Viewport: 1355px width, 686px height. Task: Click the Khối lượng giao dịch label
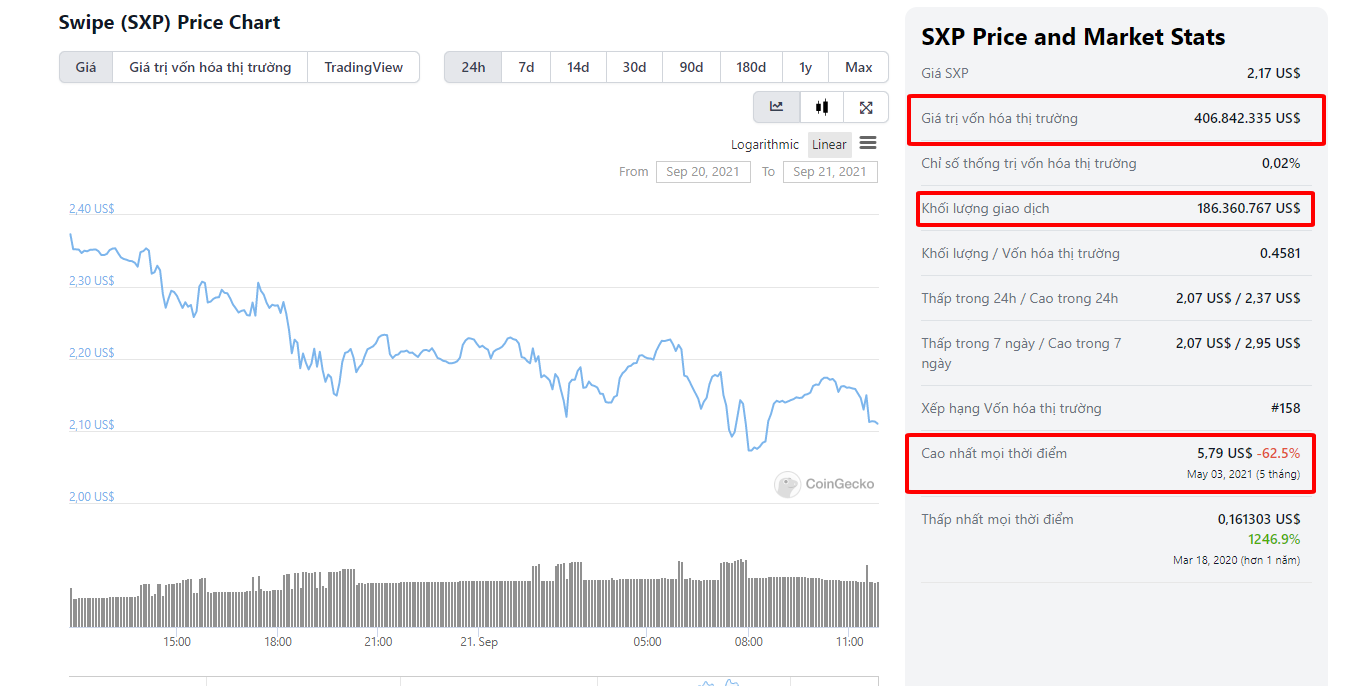click(985, 208)
